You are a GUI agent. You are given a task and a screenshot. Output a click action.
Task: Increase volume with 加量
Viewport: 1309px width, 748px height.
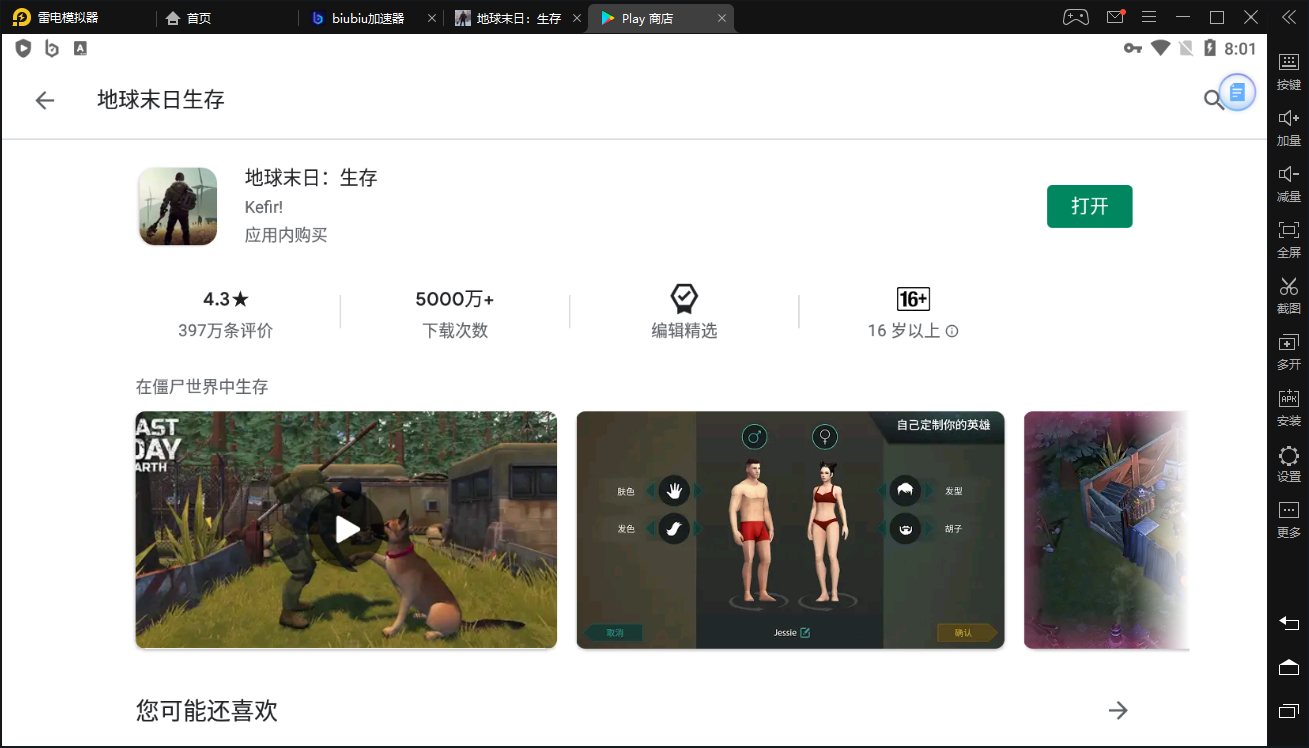(1288, 127)
